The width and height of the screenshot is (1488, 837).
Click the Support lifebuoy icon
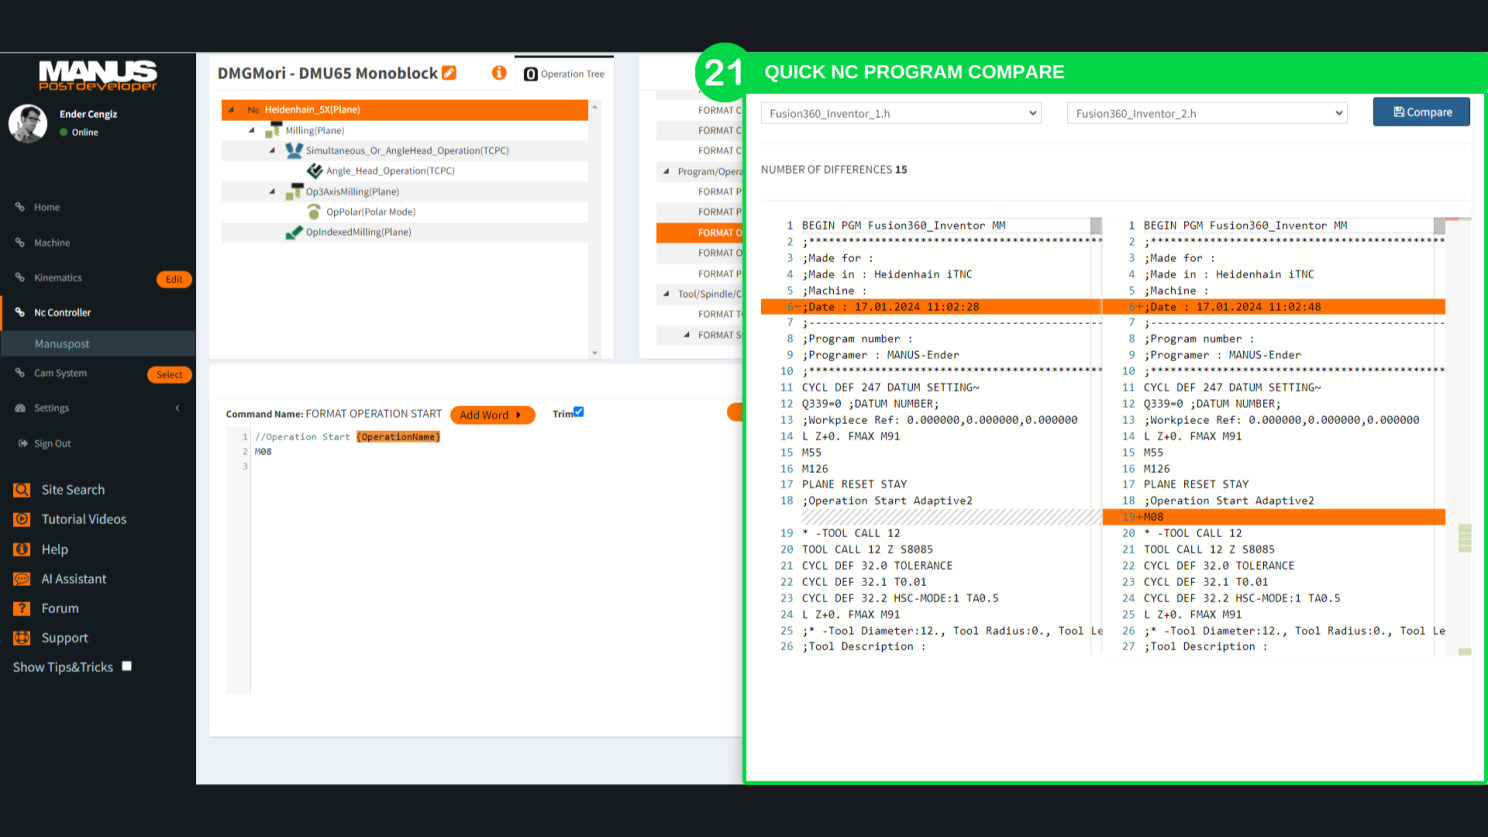pos(21,638)
